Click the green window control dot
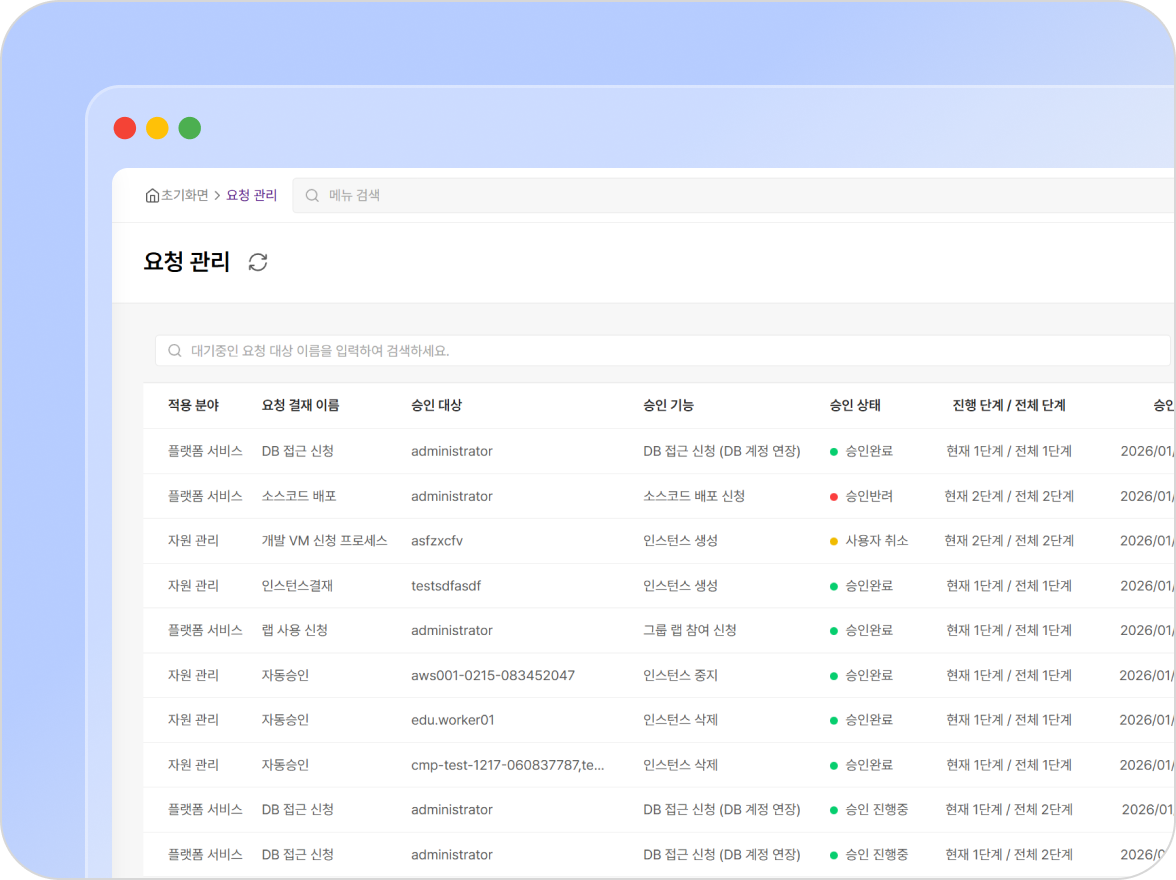 [x=190, y=128]
